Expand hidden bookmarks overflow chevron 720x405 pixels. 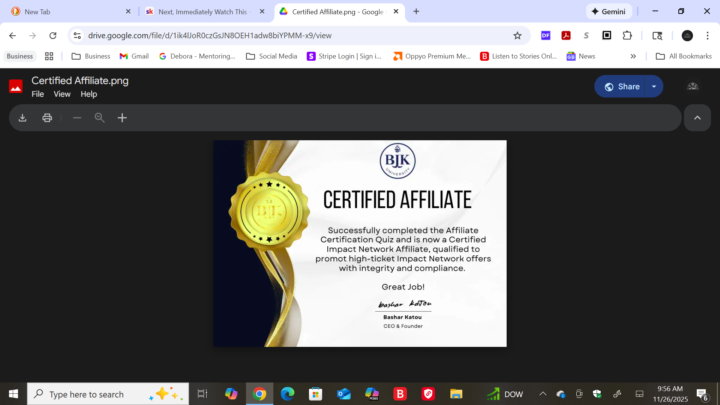[633, 56]
